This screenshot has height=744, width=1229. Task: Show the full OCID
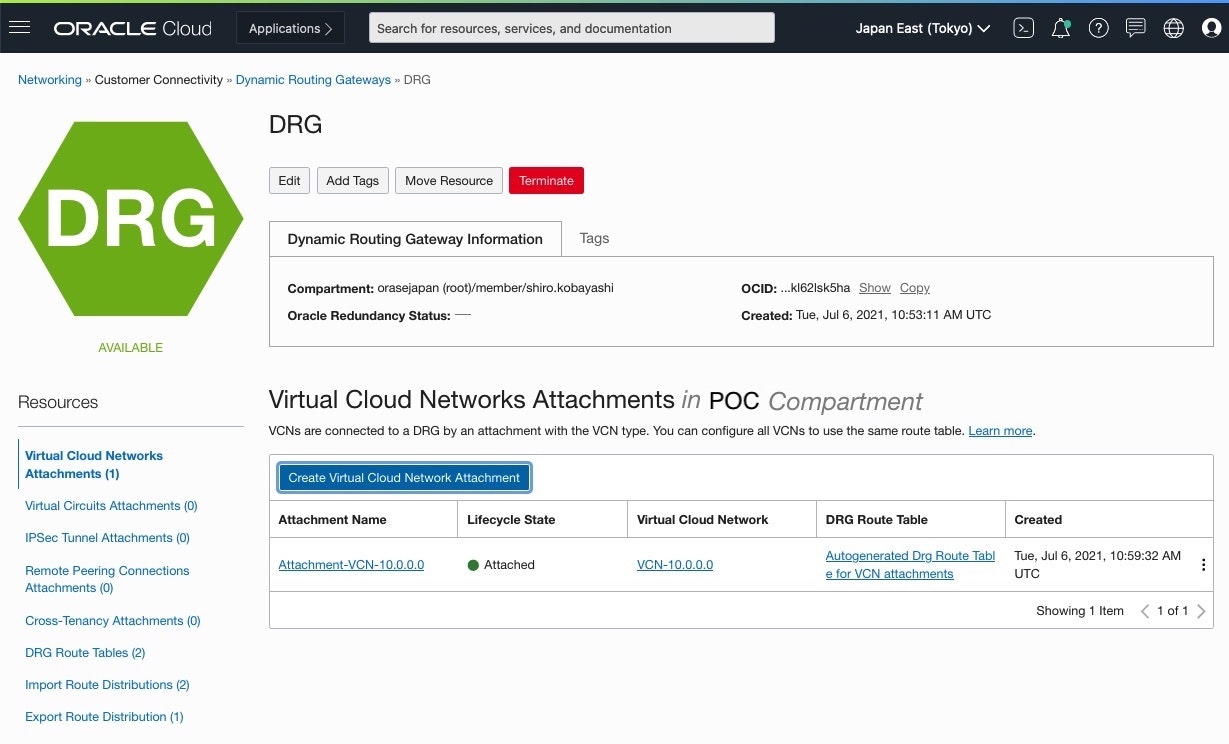[x=874, y=288]
